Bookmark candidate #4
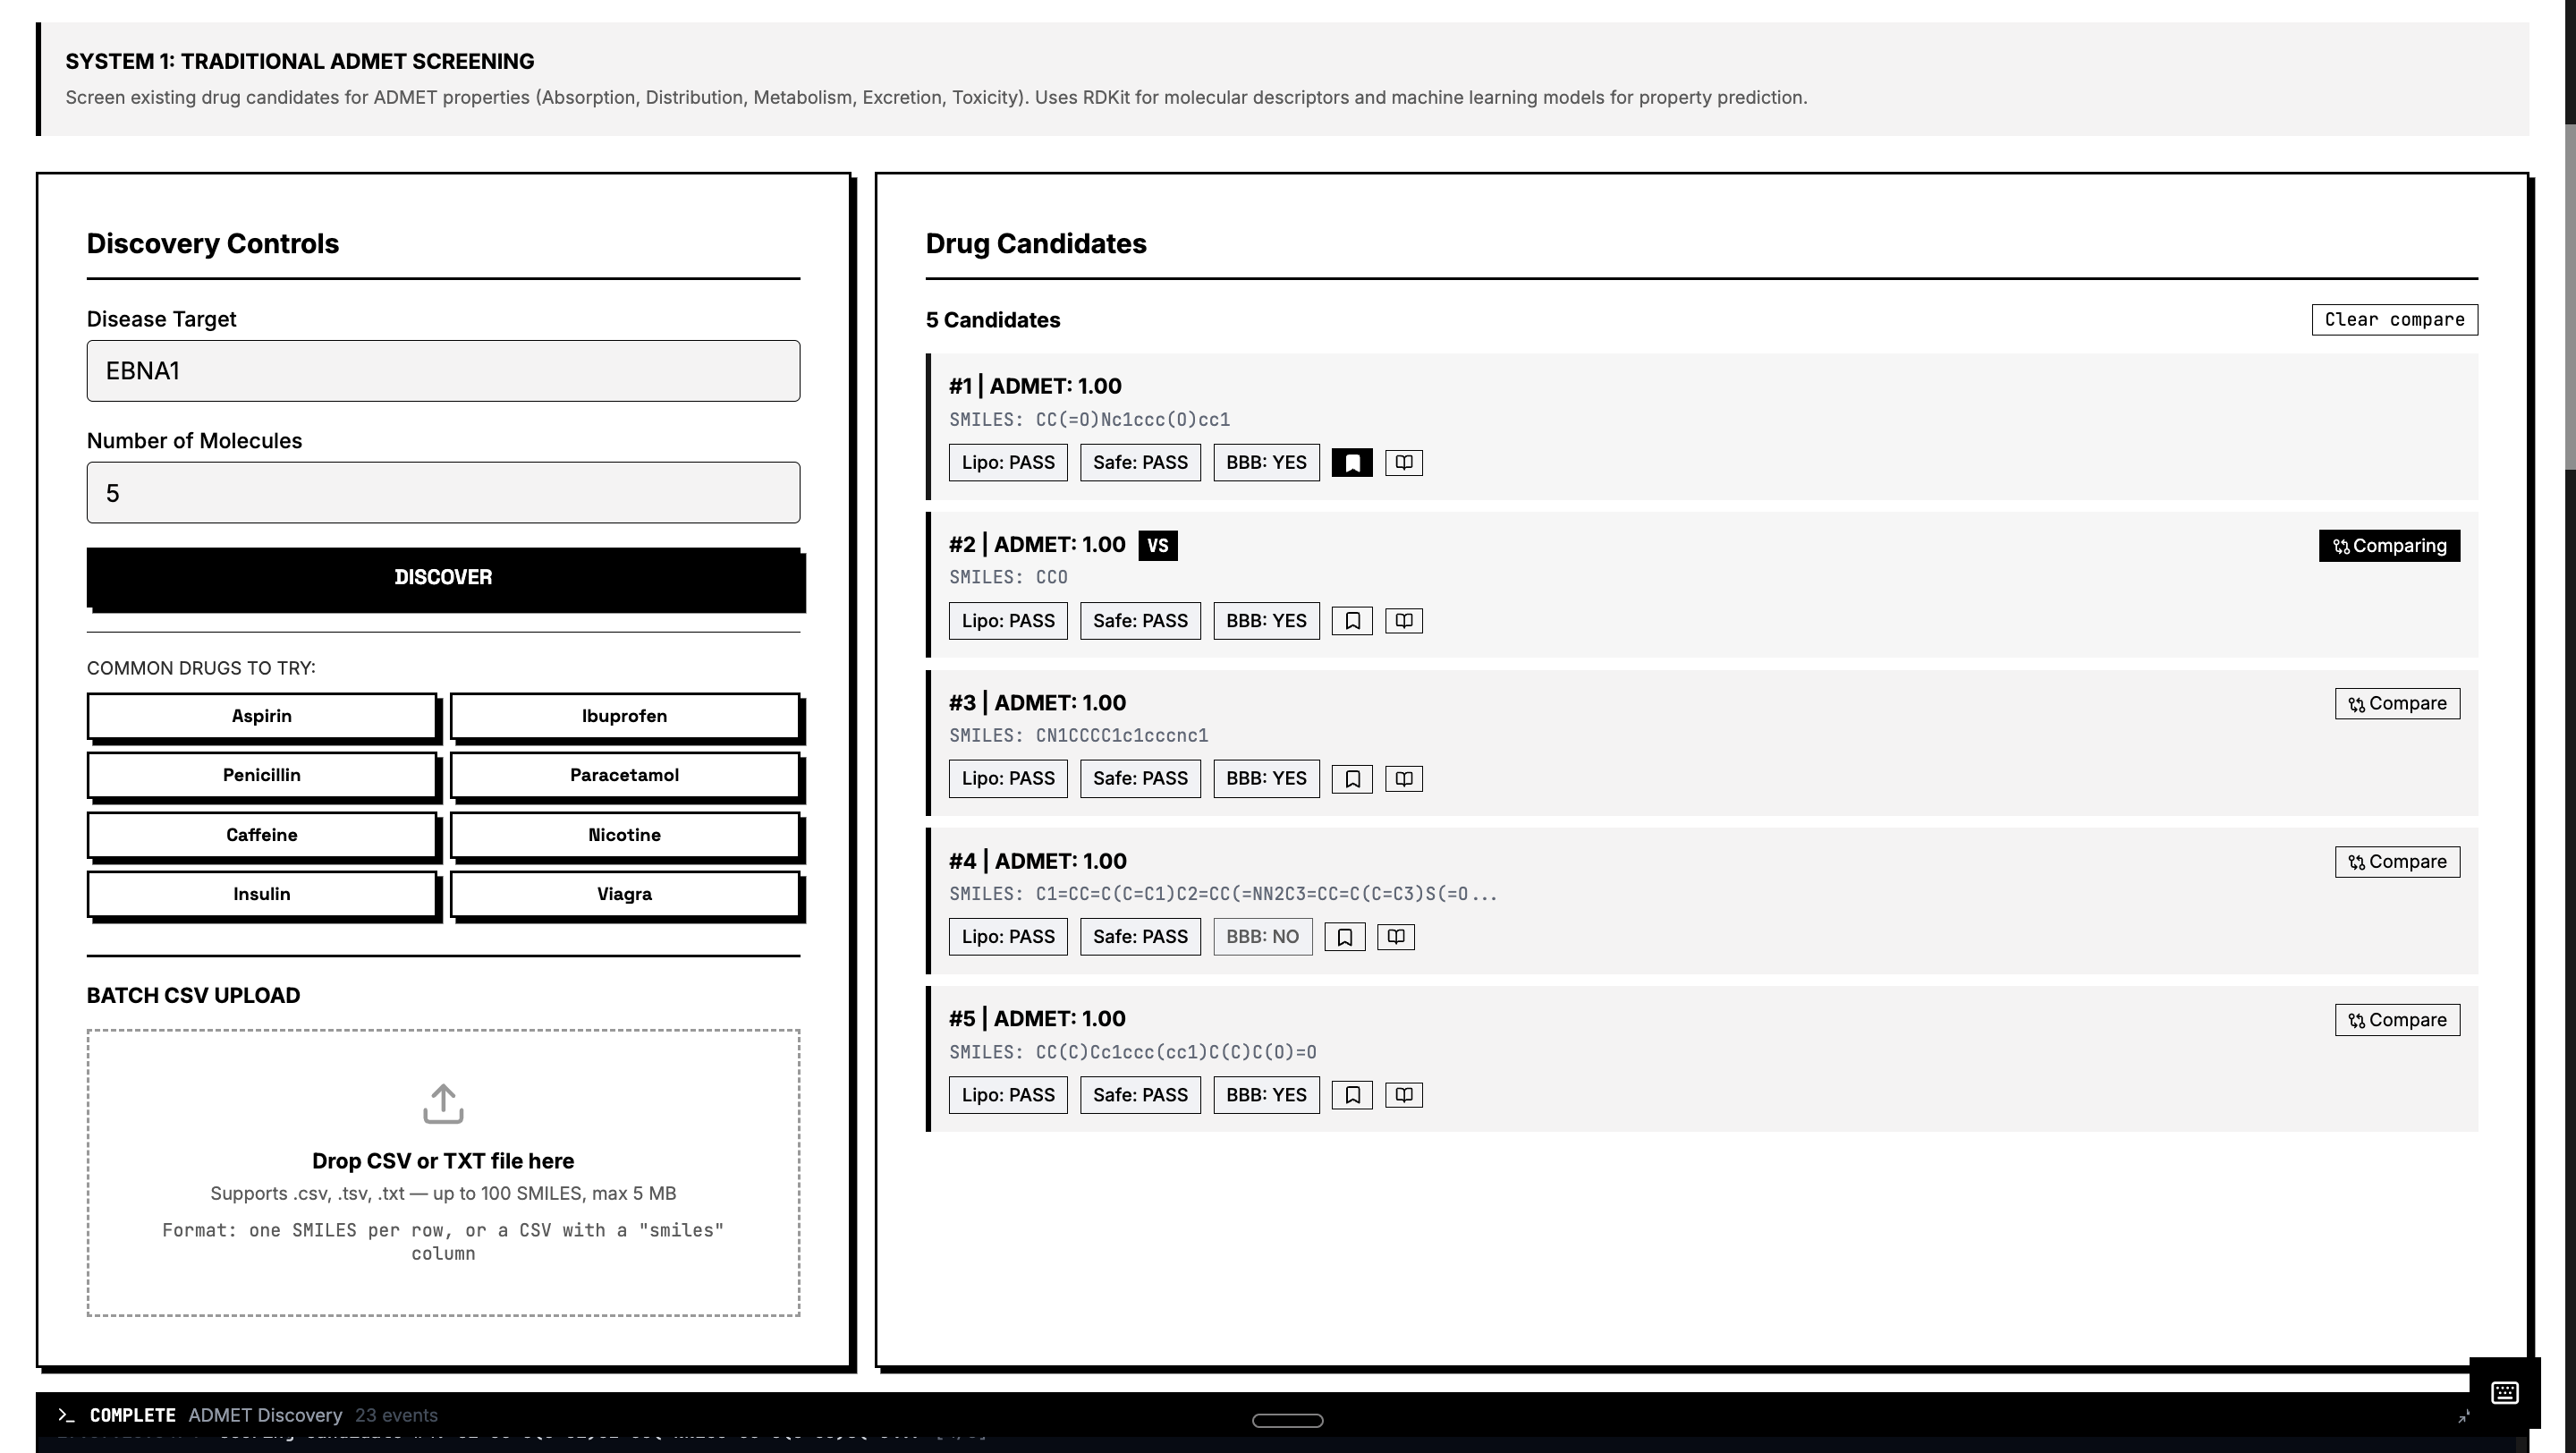 coord(1344,937)
